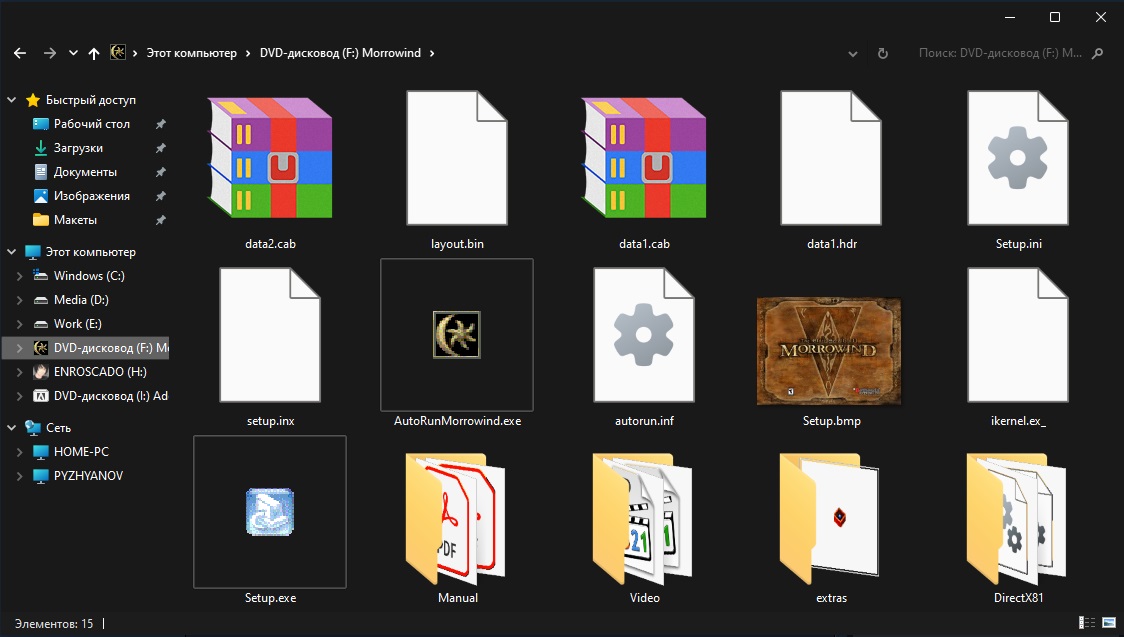
Task: Select the autorun.inf gear file icon
Action: coord(644,335)
